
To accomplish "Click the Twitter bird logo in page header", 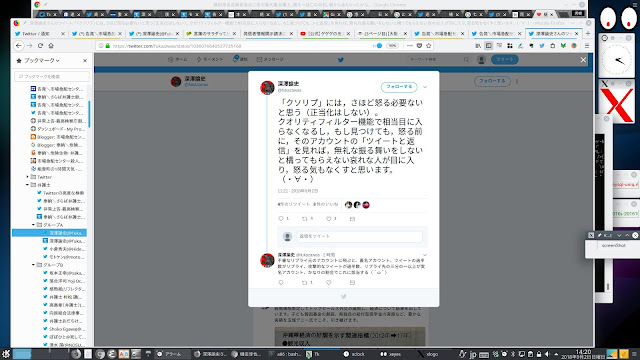I will [341, 60].
